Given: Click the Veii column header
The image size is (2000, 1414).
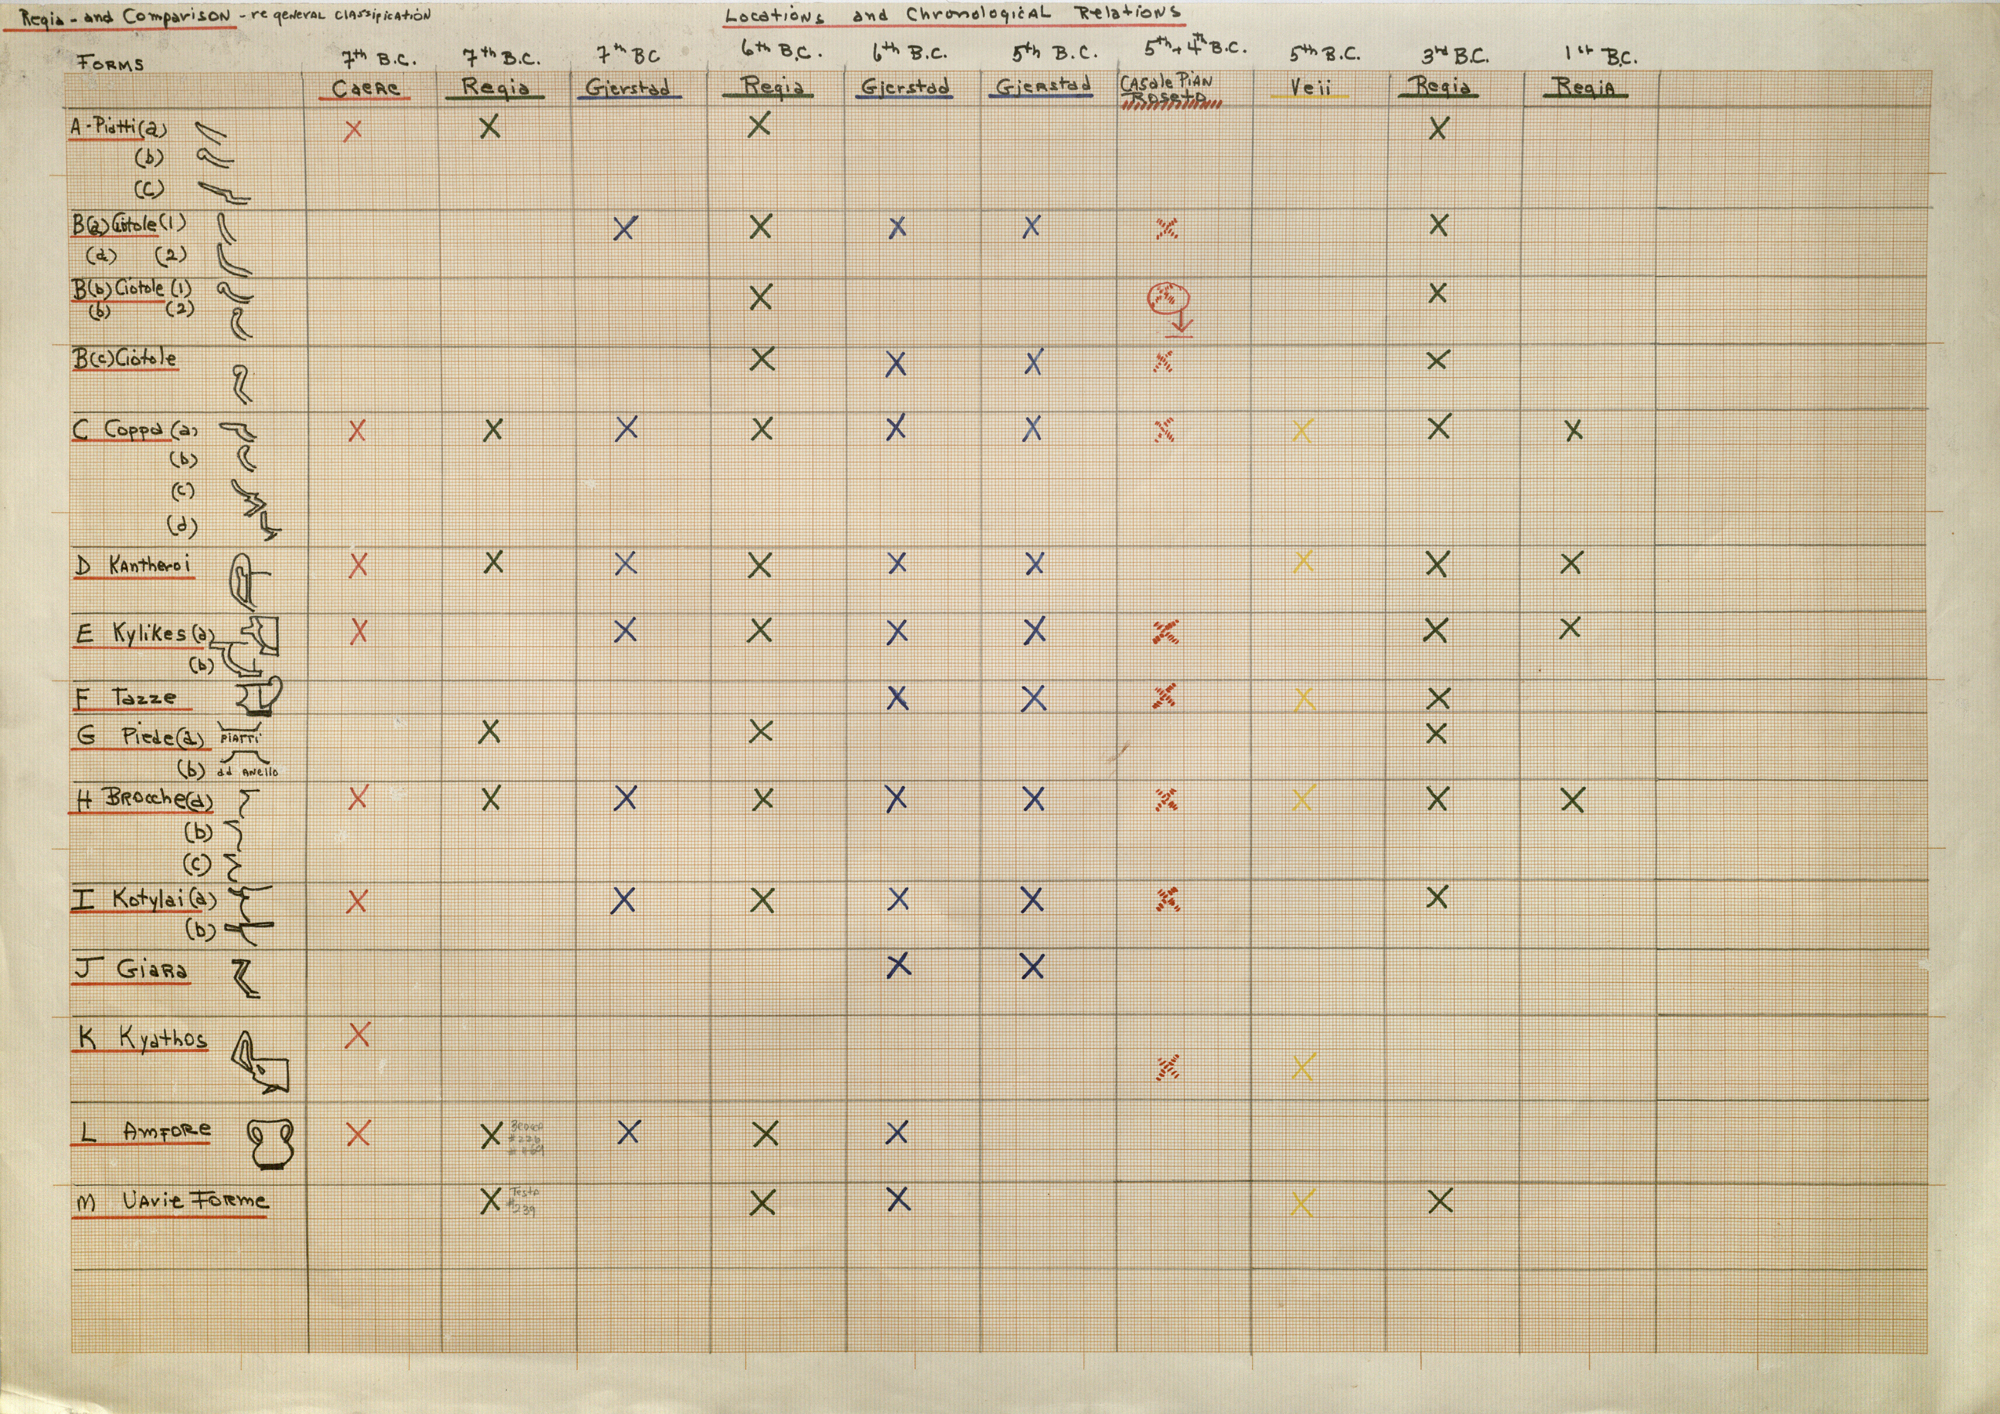Looking at the screenshot, I should click(1310, 87).
